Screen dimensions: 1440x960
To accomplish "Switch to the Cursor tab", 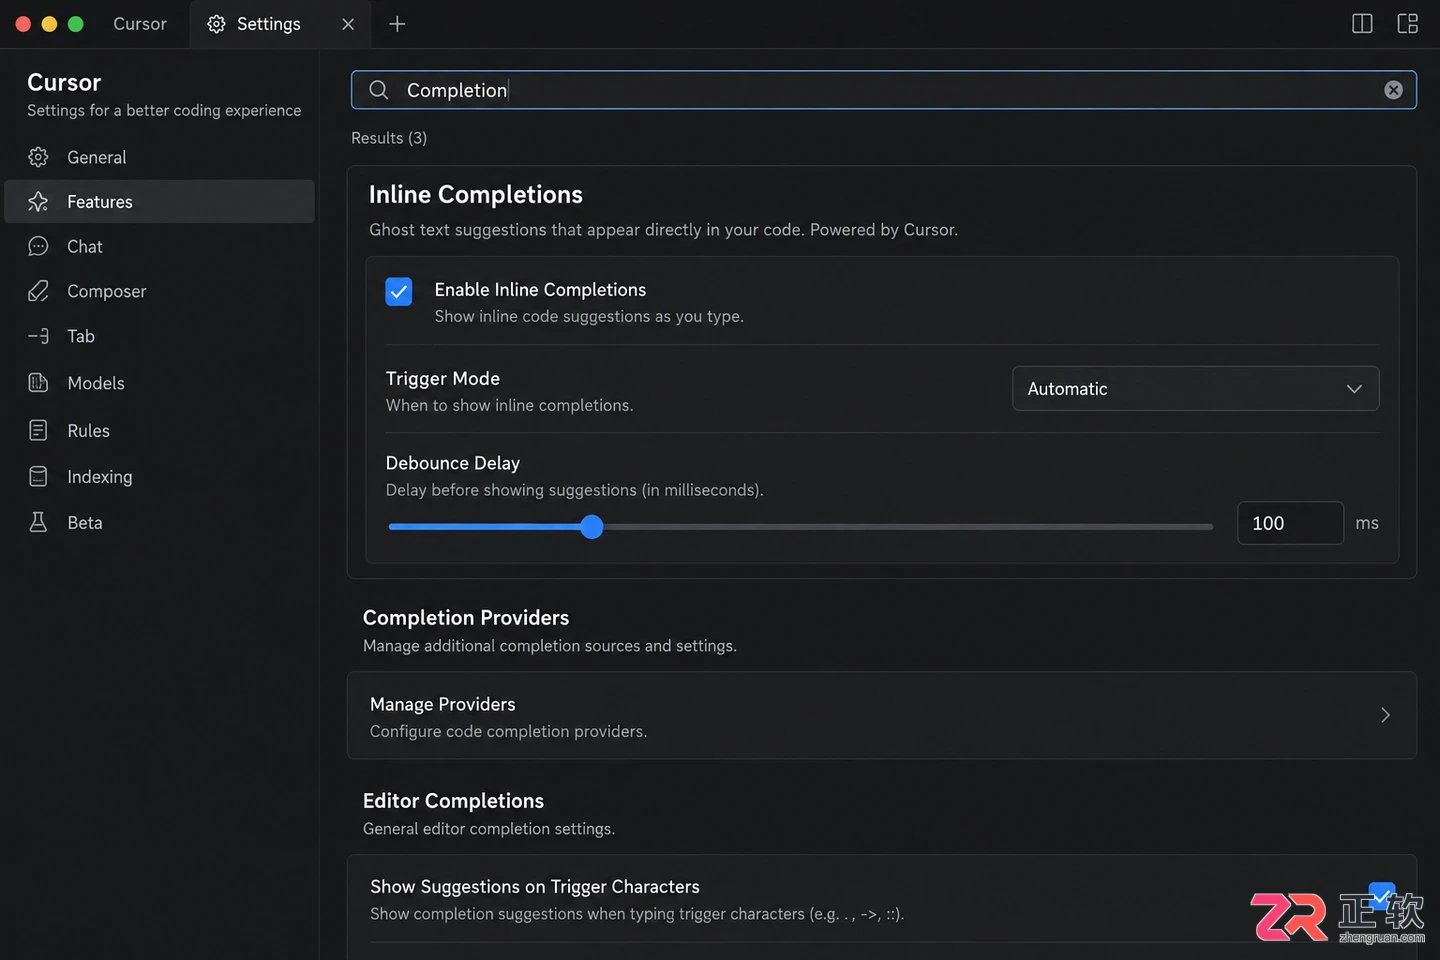I will coord(140,24).
